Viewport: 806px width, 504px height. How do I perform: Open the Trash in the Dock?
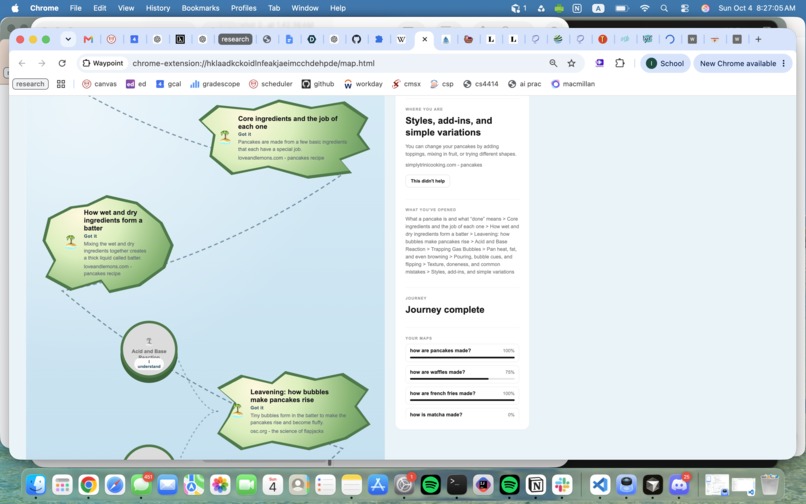[770, 484]
